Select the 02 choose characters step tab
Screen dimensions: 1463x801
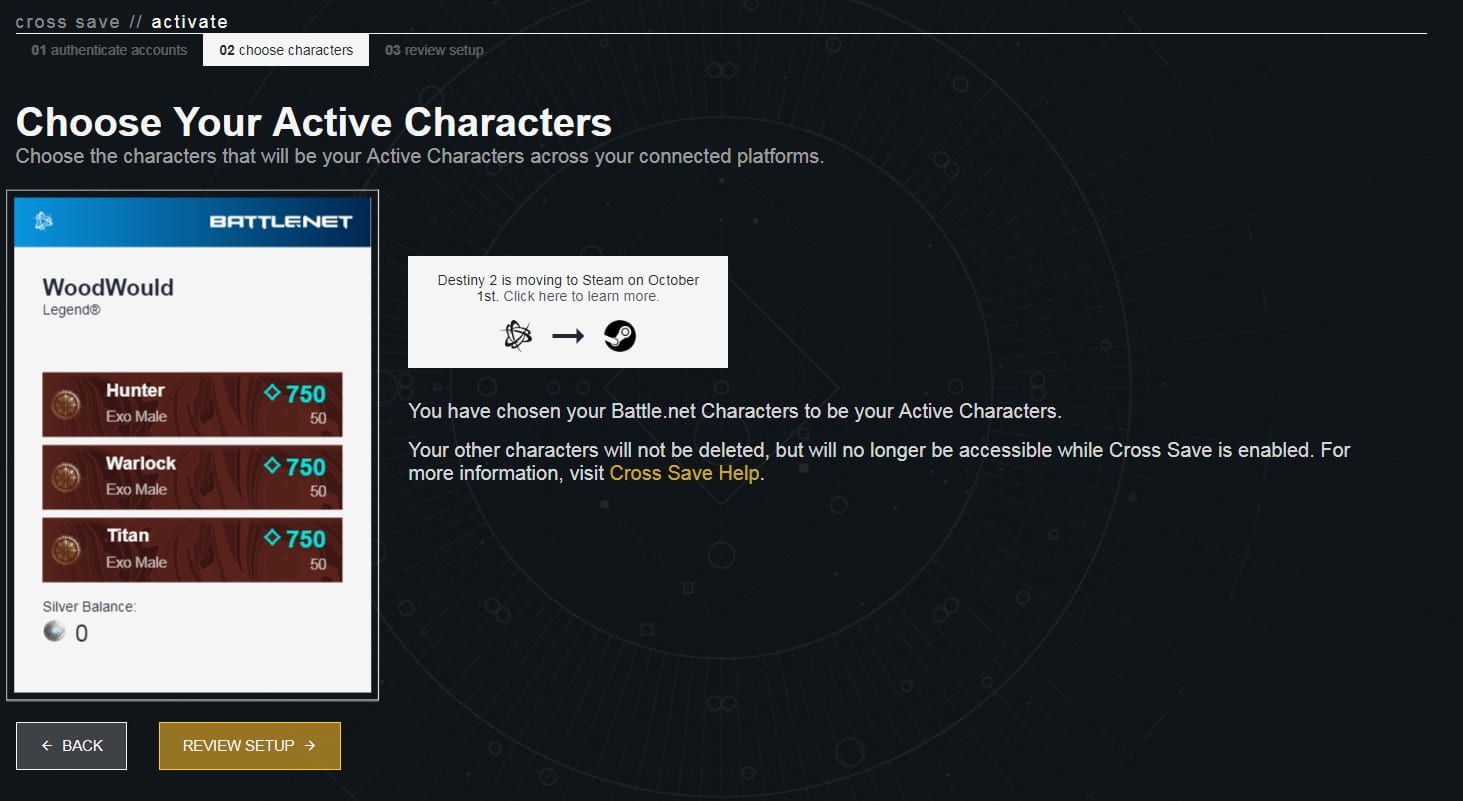click(x=286, y=50)
